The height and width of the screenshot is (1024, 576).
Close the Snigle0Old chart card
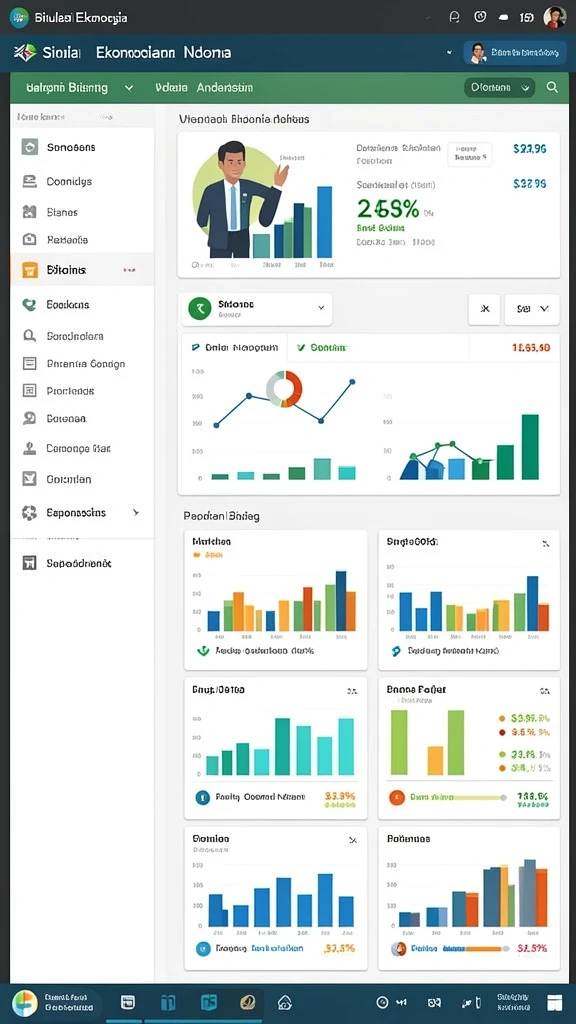pyautogui.click(x=545, y=543)
